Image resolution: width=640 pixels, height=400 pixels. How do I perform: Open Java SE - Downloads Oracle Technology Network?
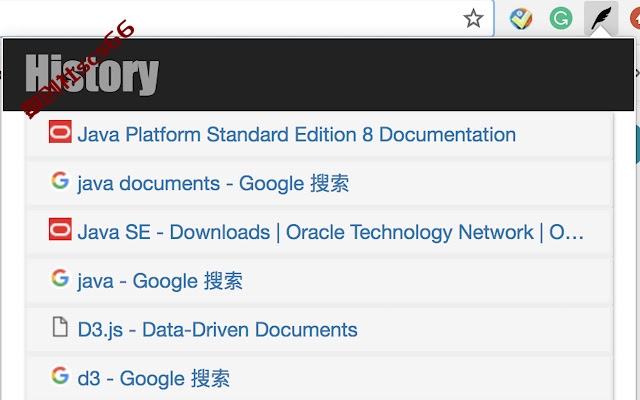(x=331, y=232)
